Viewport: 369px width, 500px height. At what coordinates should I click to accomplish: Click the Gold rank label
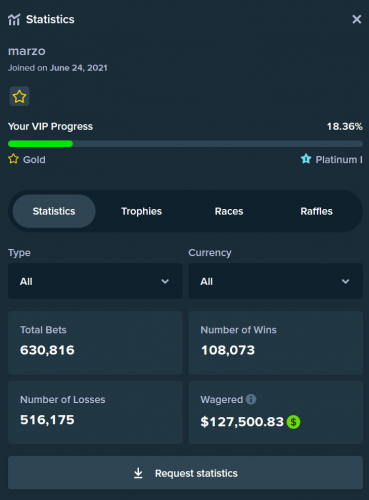point(34,159)
